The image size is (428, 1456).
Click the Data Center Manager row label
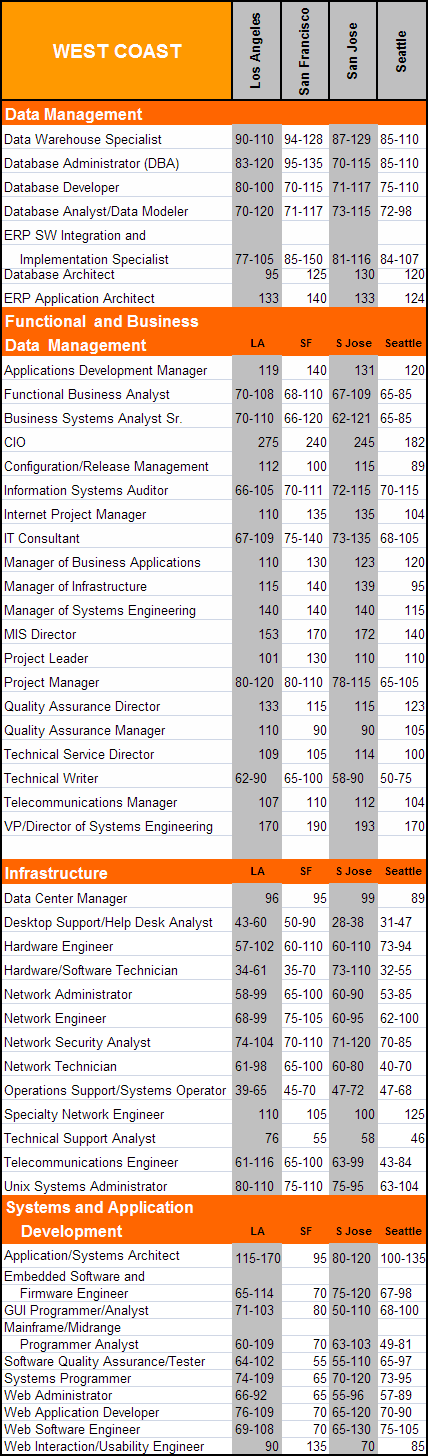pyautogui.click(x=66, y=898)
